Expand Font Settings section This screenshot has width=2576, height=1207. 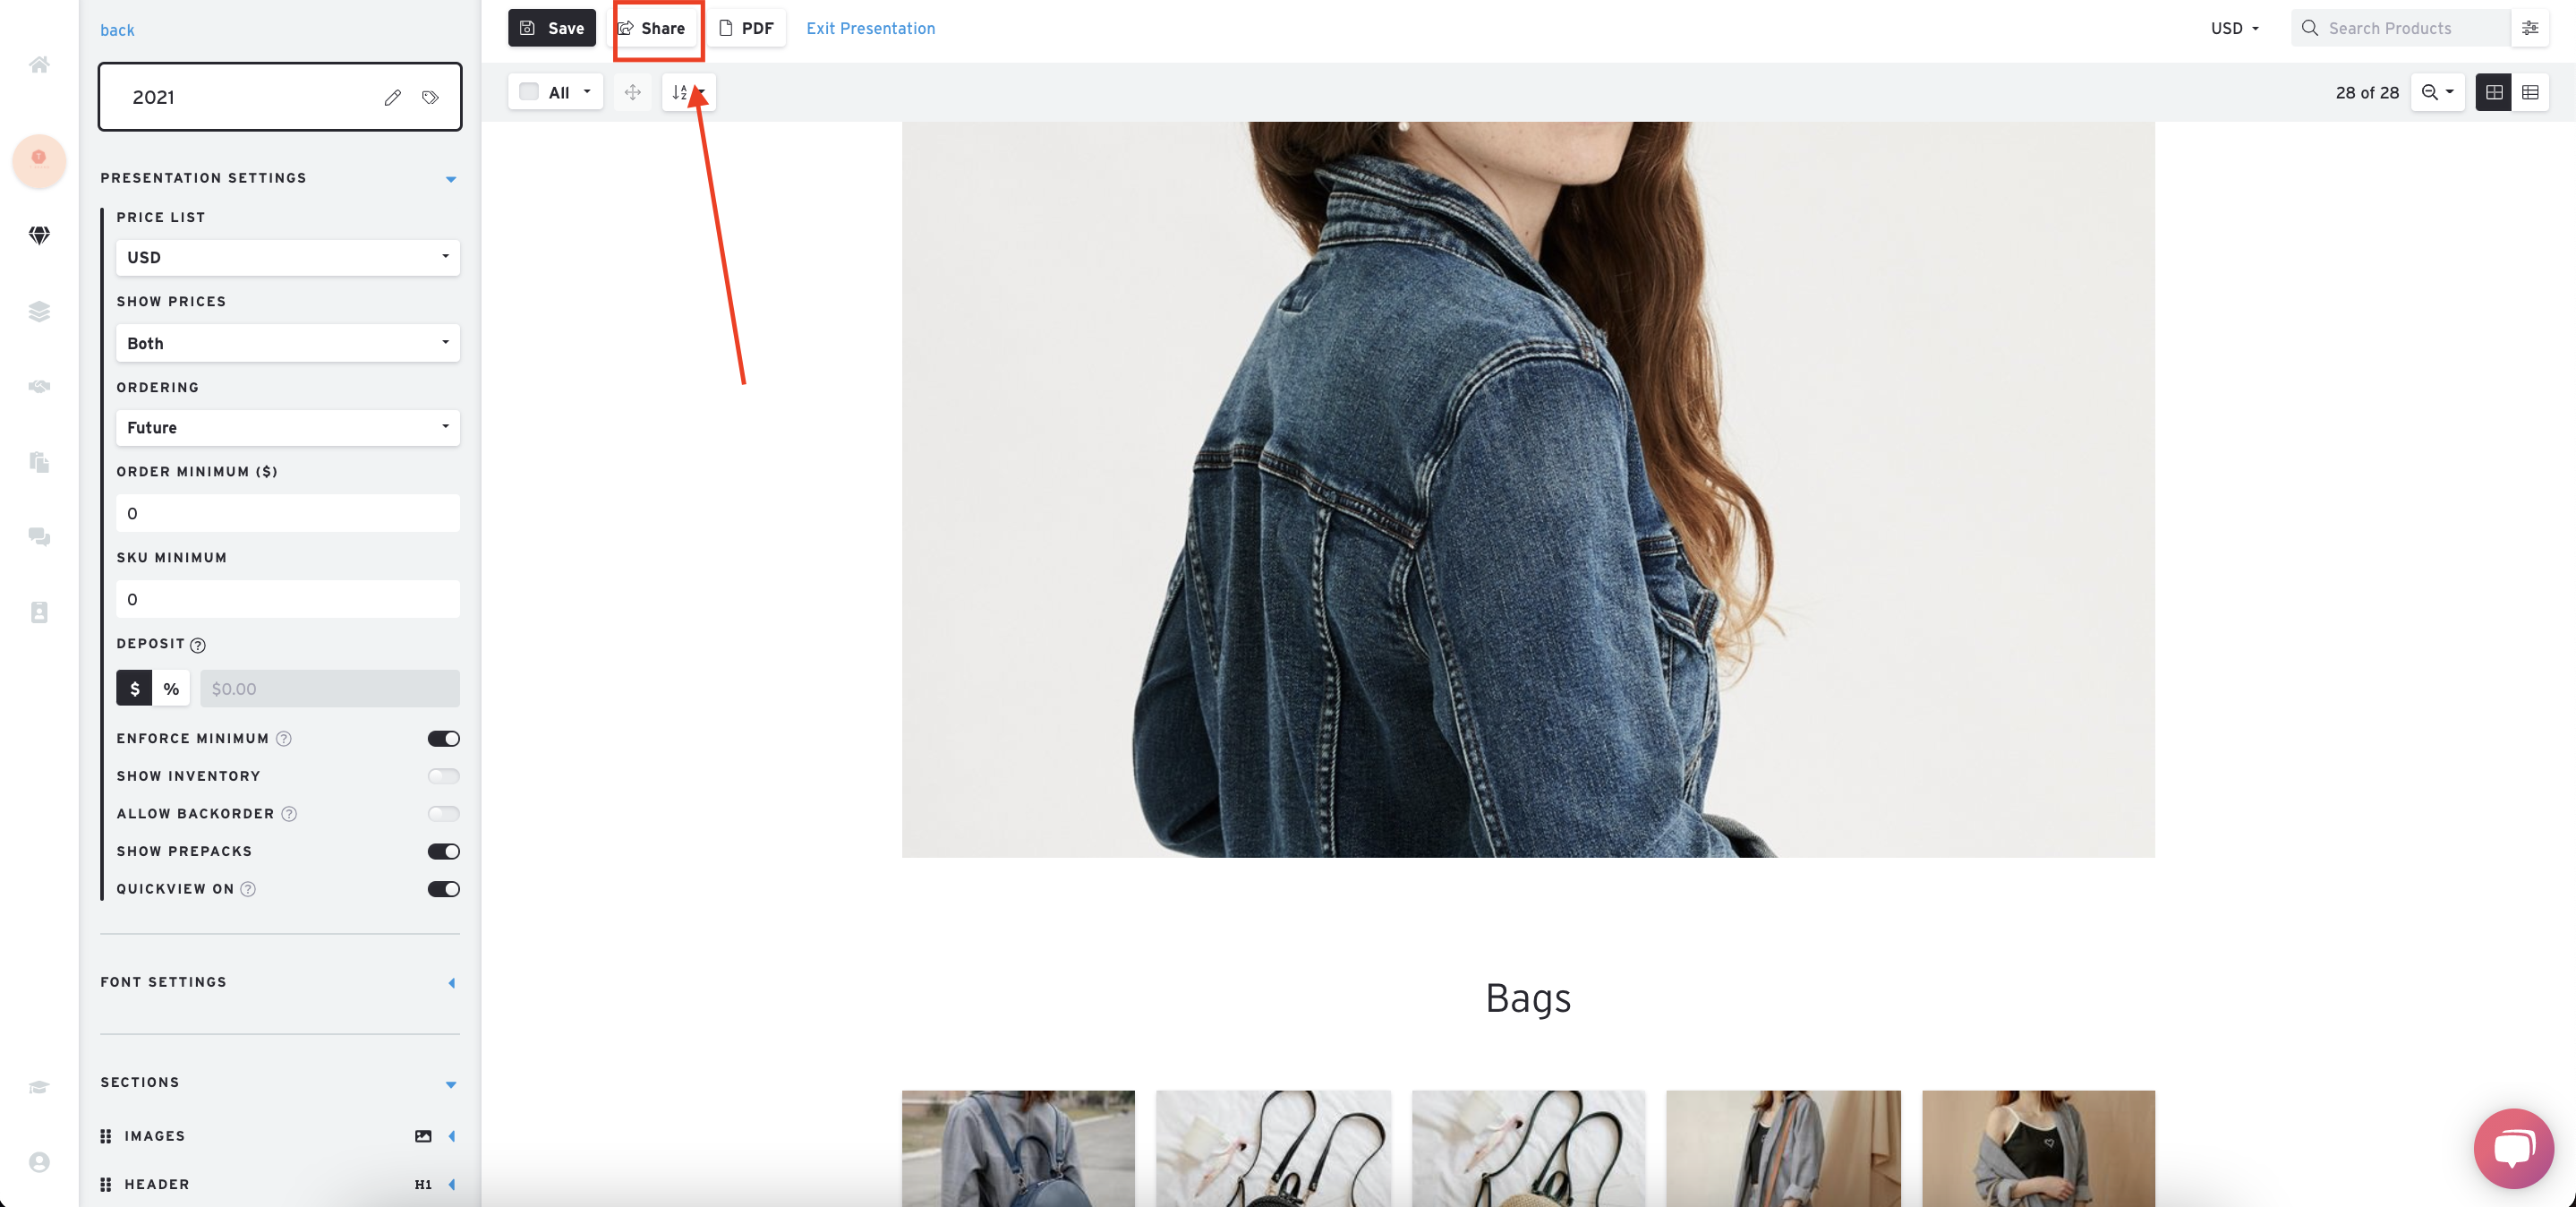coord(451,983)
